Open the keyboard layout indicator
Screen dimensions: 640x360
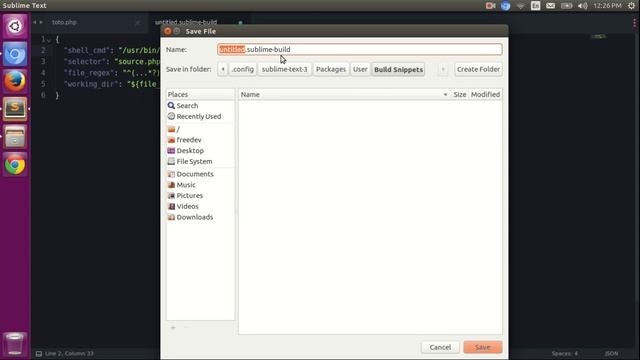[536, 6]
